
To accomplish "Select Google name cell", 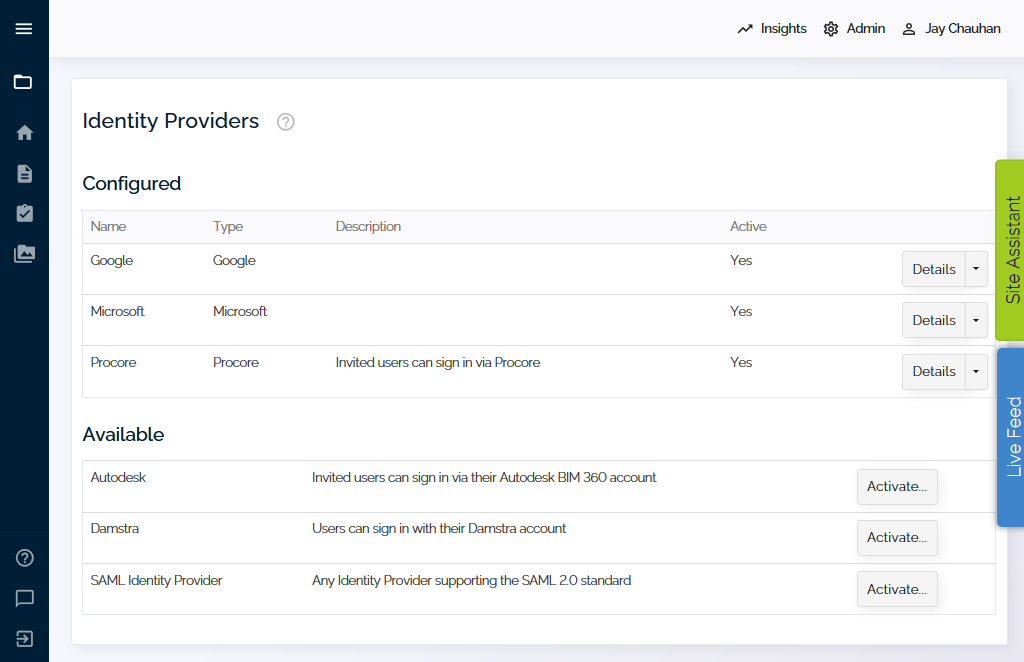I will [112, 260].
